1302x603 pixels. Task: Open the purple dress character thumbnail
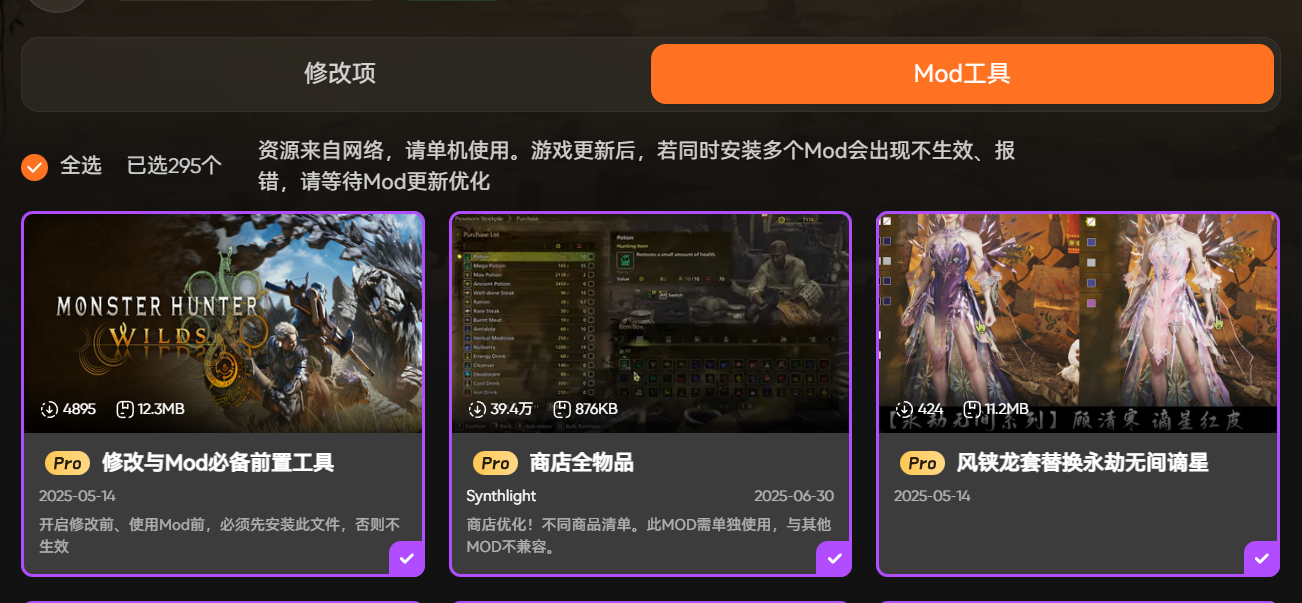click(1078, 323)
